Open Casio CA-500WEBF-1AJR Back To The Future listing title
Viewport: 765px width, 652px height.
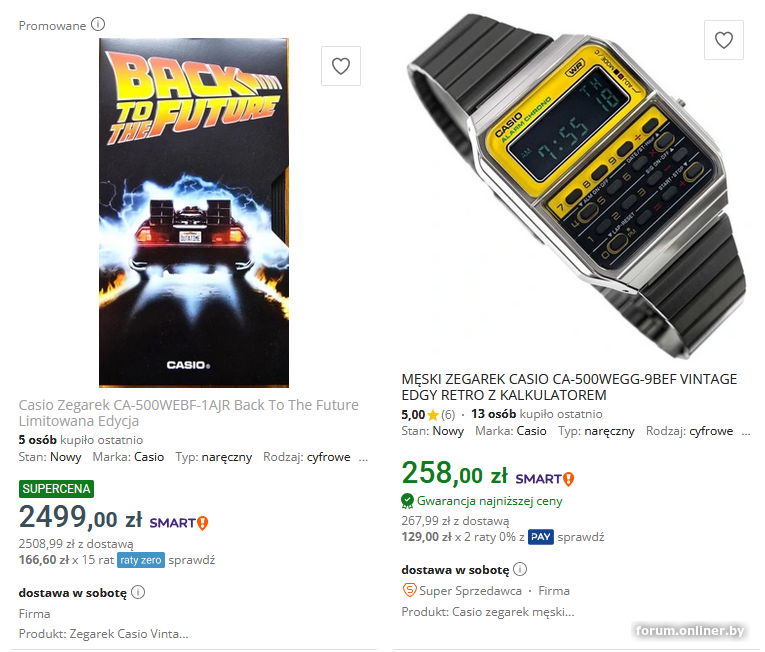tap(188, 413)
